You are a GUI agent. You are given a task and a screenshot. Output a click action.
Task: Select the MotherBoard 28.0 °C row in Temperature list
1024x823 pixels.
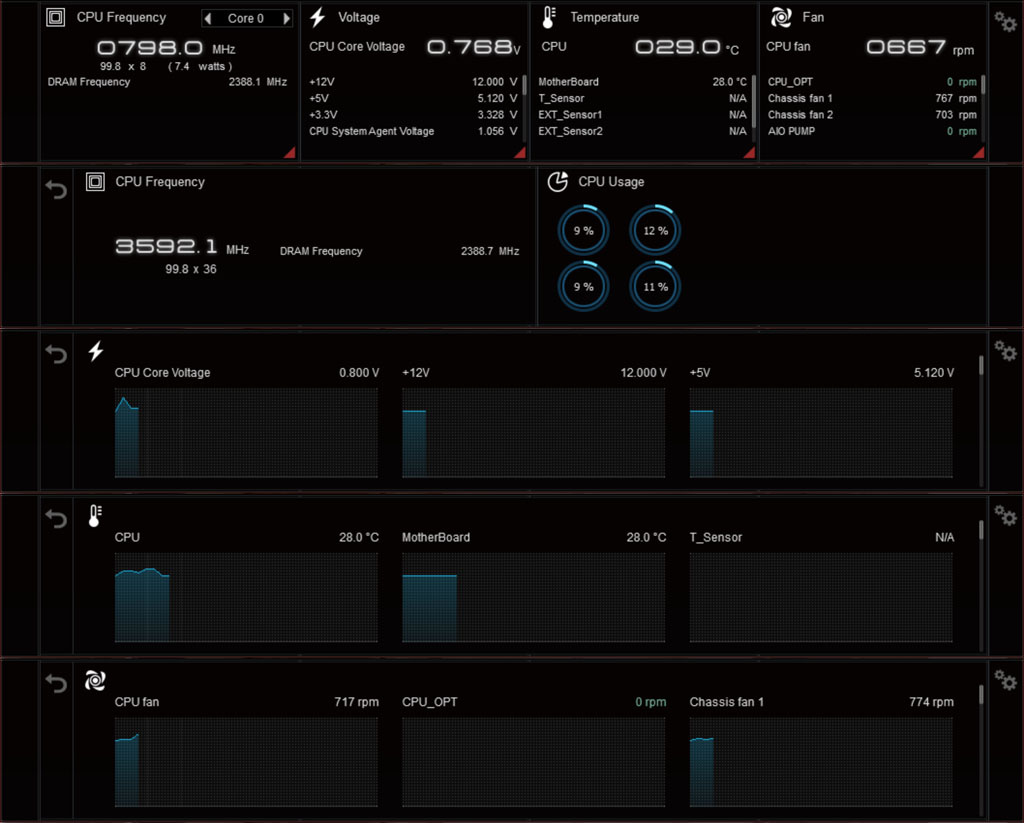pyautogui.click(x=643, y=82)
